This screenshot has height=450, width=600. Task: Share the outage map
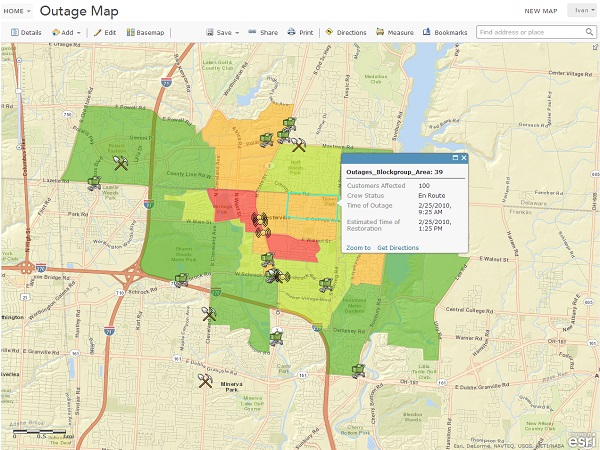click(x=263, y=33)
